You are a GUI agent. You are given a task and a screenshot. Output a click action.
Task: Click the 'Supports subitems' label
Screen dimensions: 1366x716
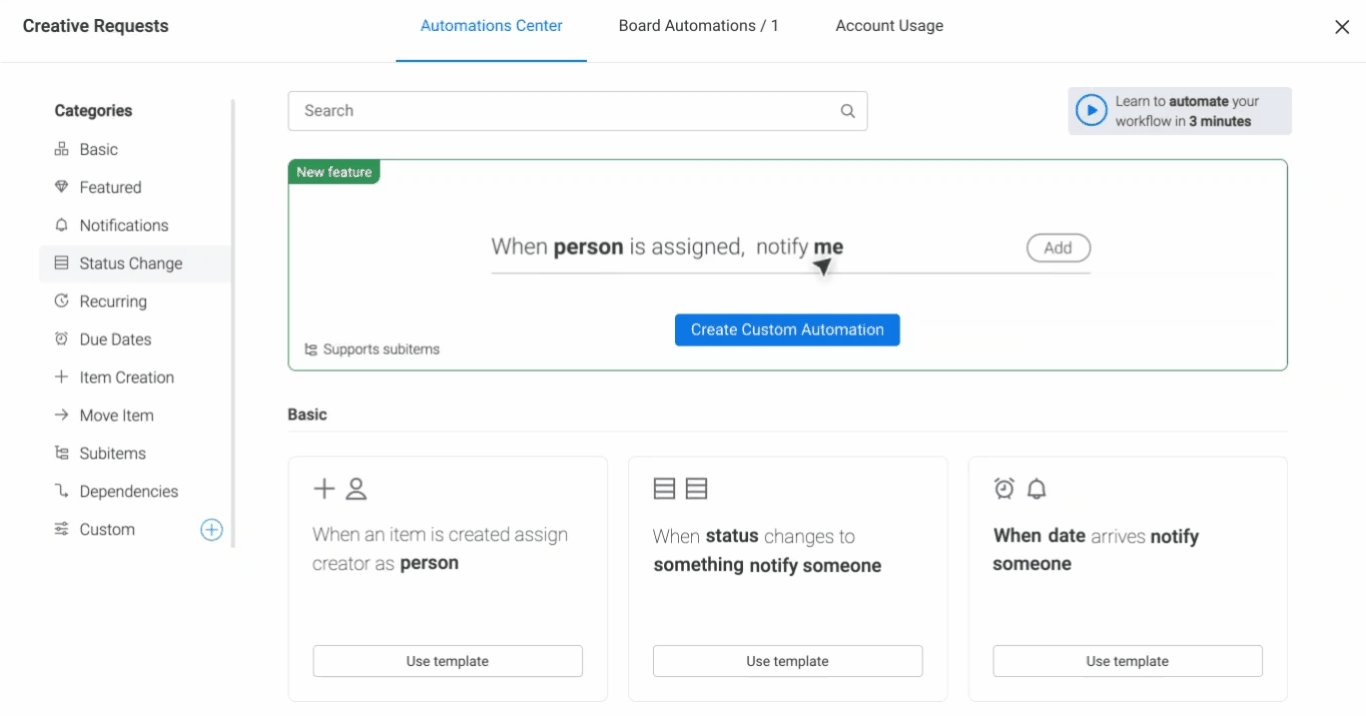381,350
